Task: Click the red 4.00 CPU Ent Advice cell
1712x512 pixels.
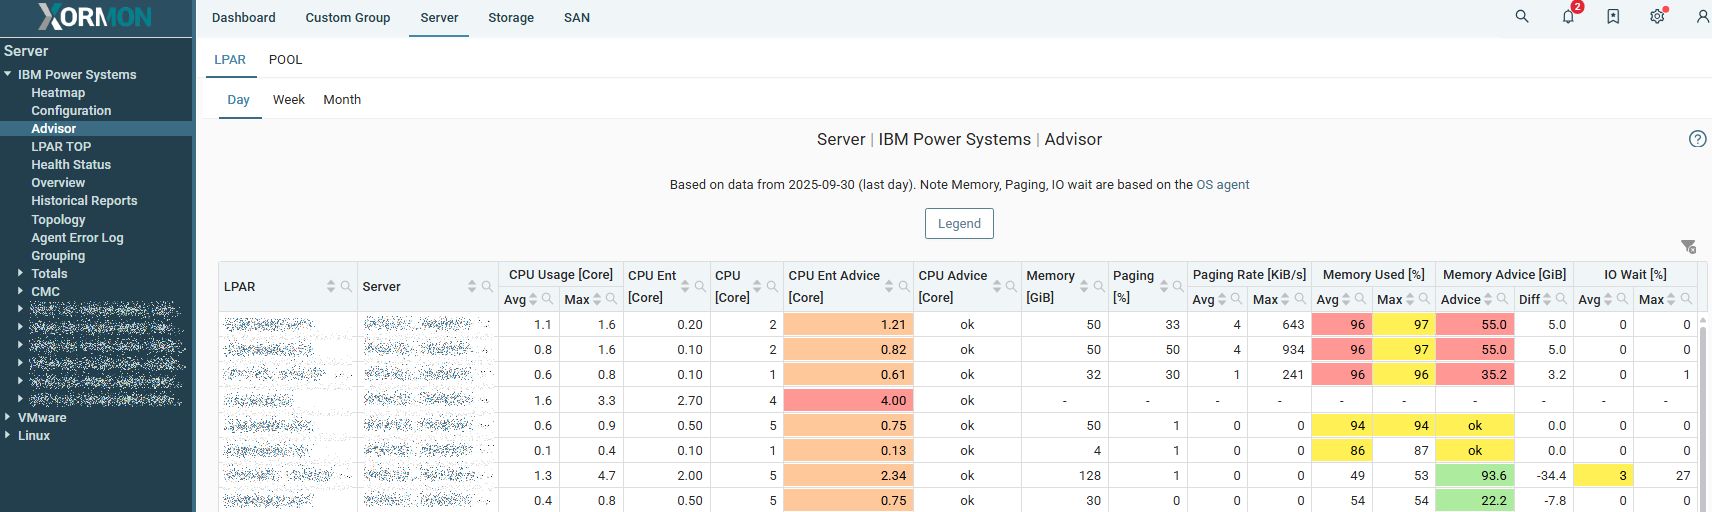Action: (x=848, y=400)
